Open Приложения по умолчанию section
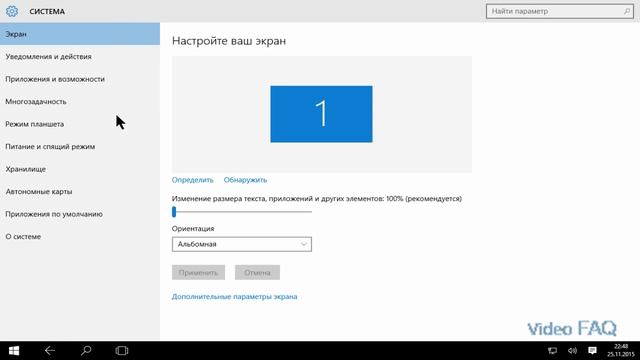The height and width of the screenshot is (360, 640). [x=80, y=214]
